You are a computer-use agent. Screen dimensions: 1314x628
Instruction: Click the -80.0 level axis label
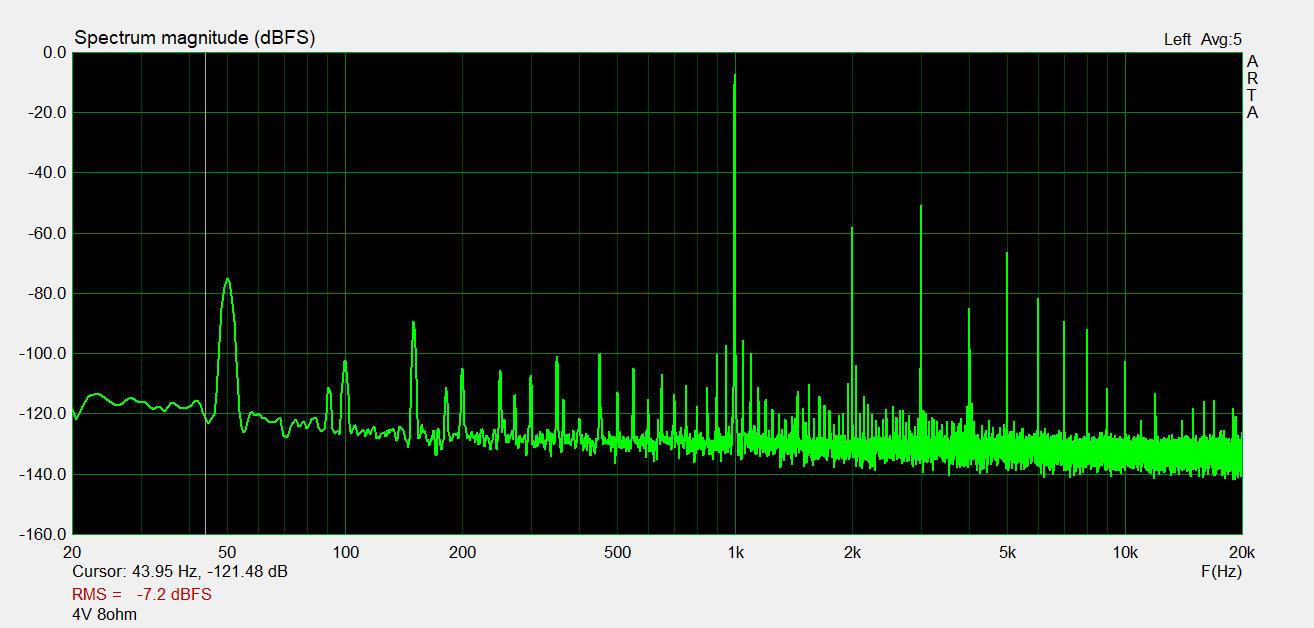[48, 293]
